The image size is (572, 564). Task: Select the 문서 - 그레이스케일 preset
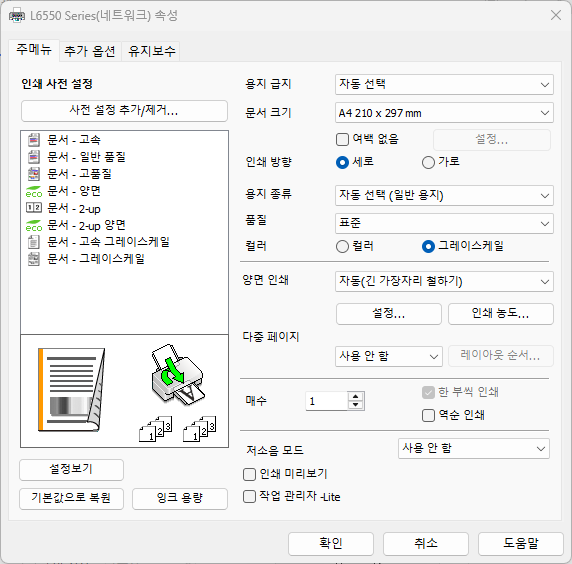click(96, 259)
